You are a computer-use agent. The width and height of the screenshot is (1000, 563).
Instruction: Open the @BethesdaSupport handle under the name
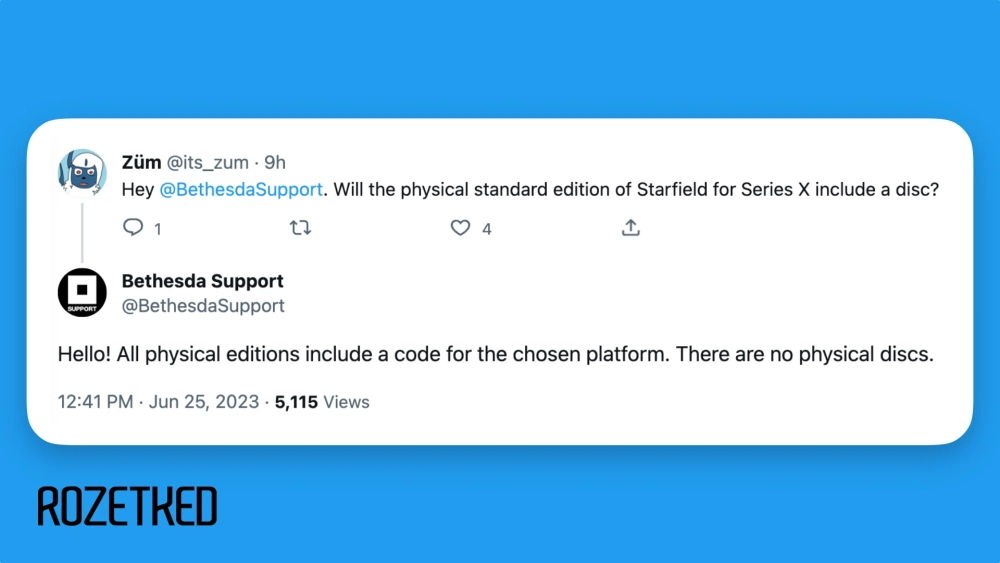[x=203, y=306]
